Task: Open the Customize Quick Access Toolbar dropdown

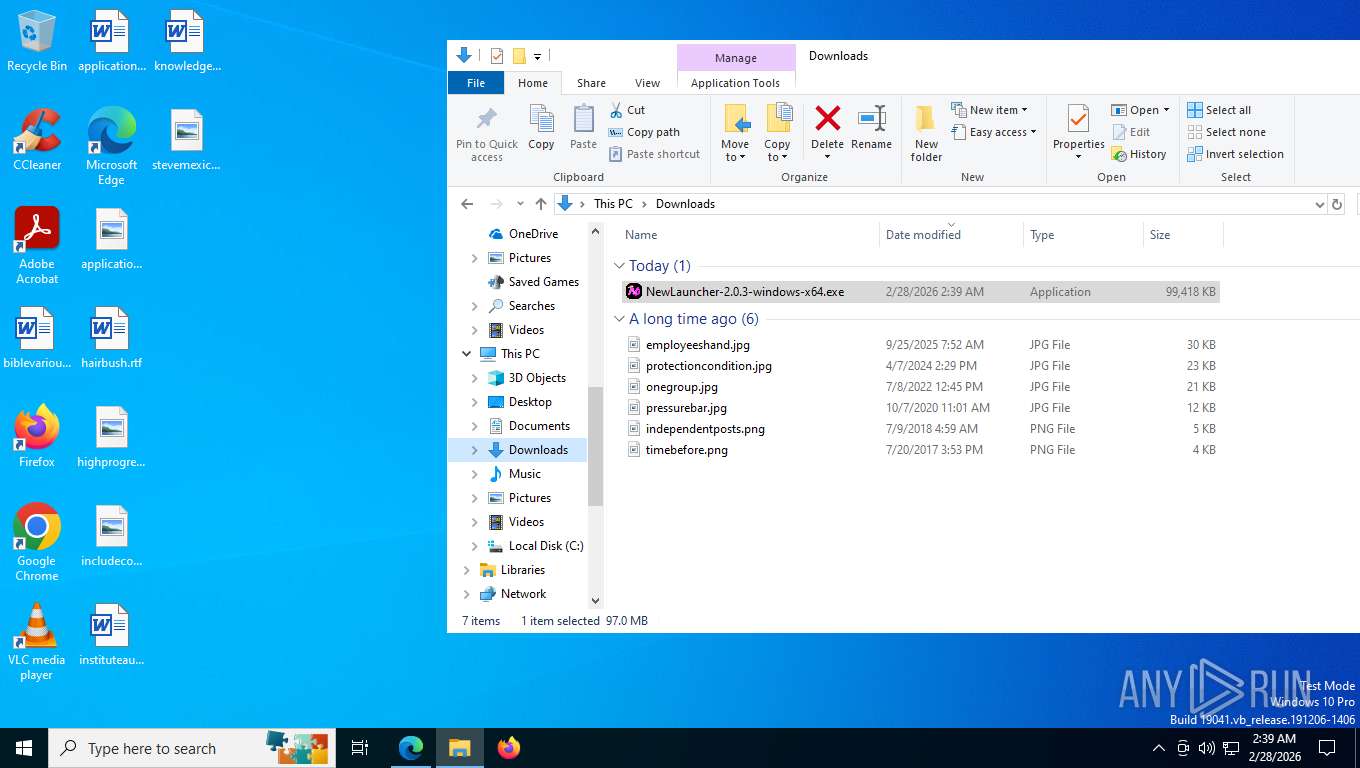Action: click(537, 56)
